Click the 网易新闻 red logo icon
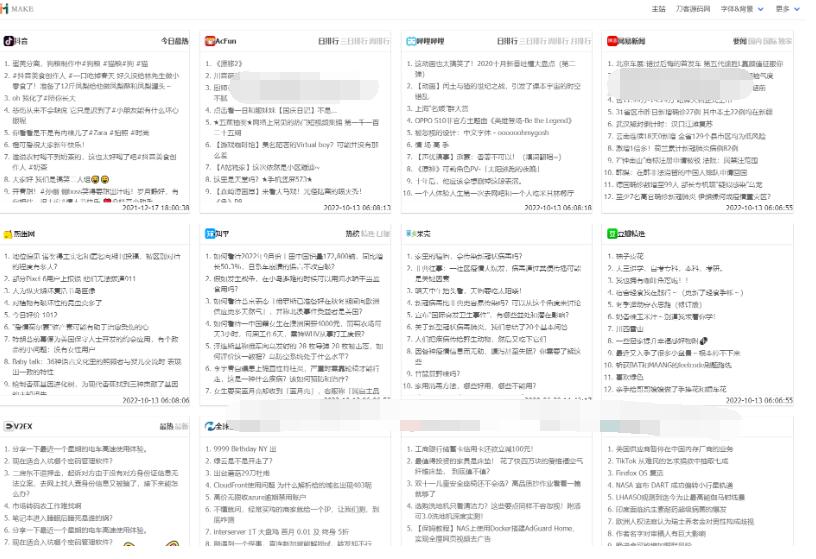816x559 pixels. [612, 41]
